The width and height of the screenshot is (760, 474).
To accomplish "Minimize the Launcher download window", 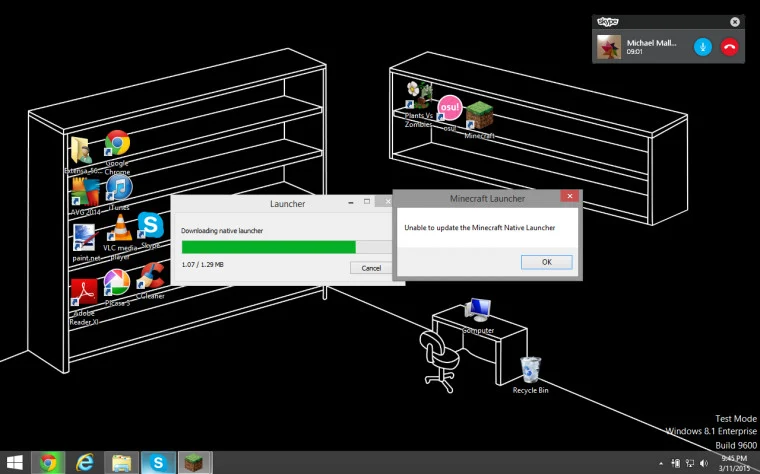I will (350, 203).
